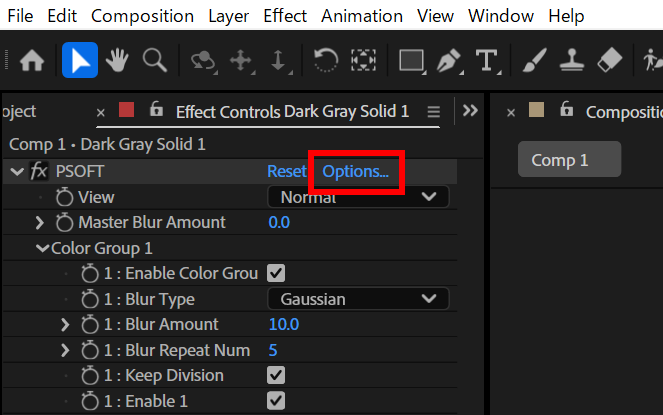The width and height of the screenshot is (663, 415).
Task: Click the 1 : Blur Amount value 10.0
Action: pyautogui.click(x=284, y=324)
